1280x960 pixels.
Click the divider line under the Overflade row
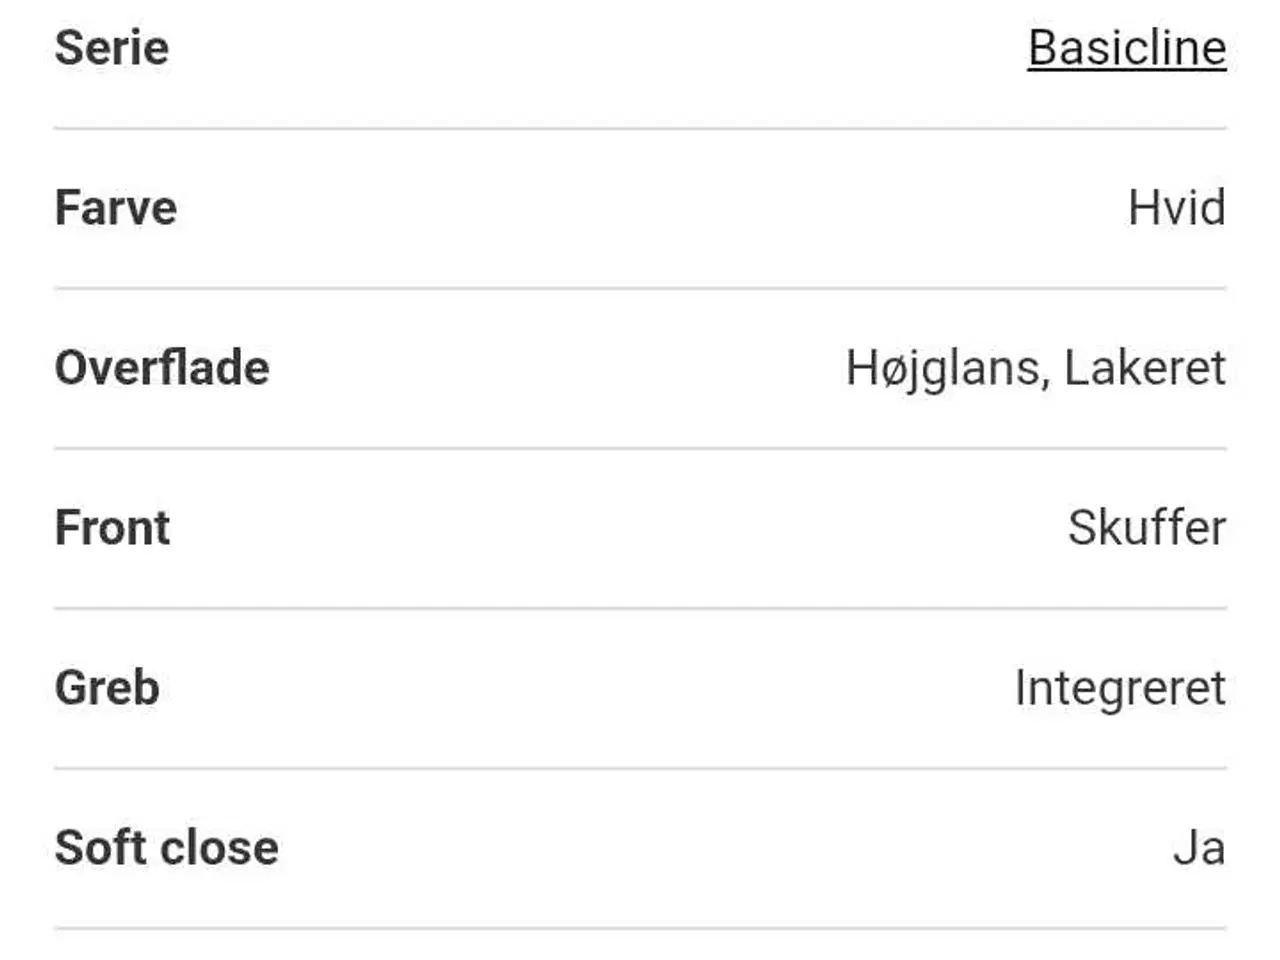pyautogui.click(x=640, y=449)
